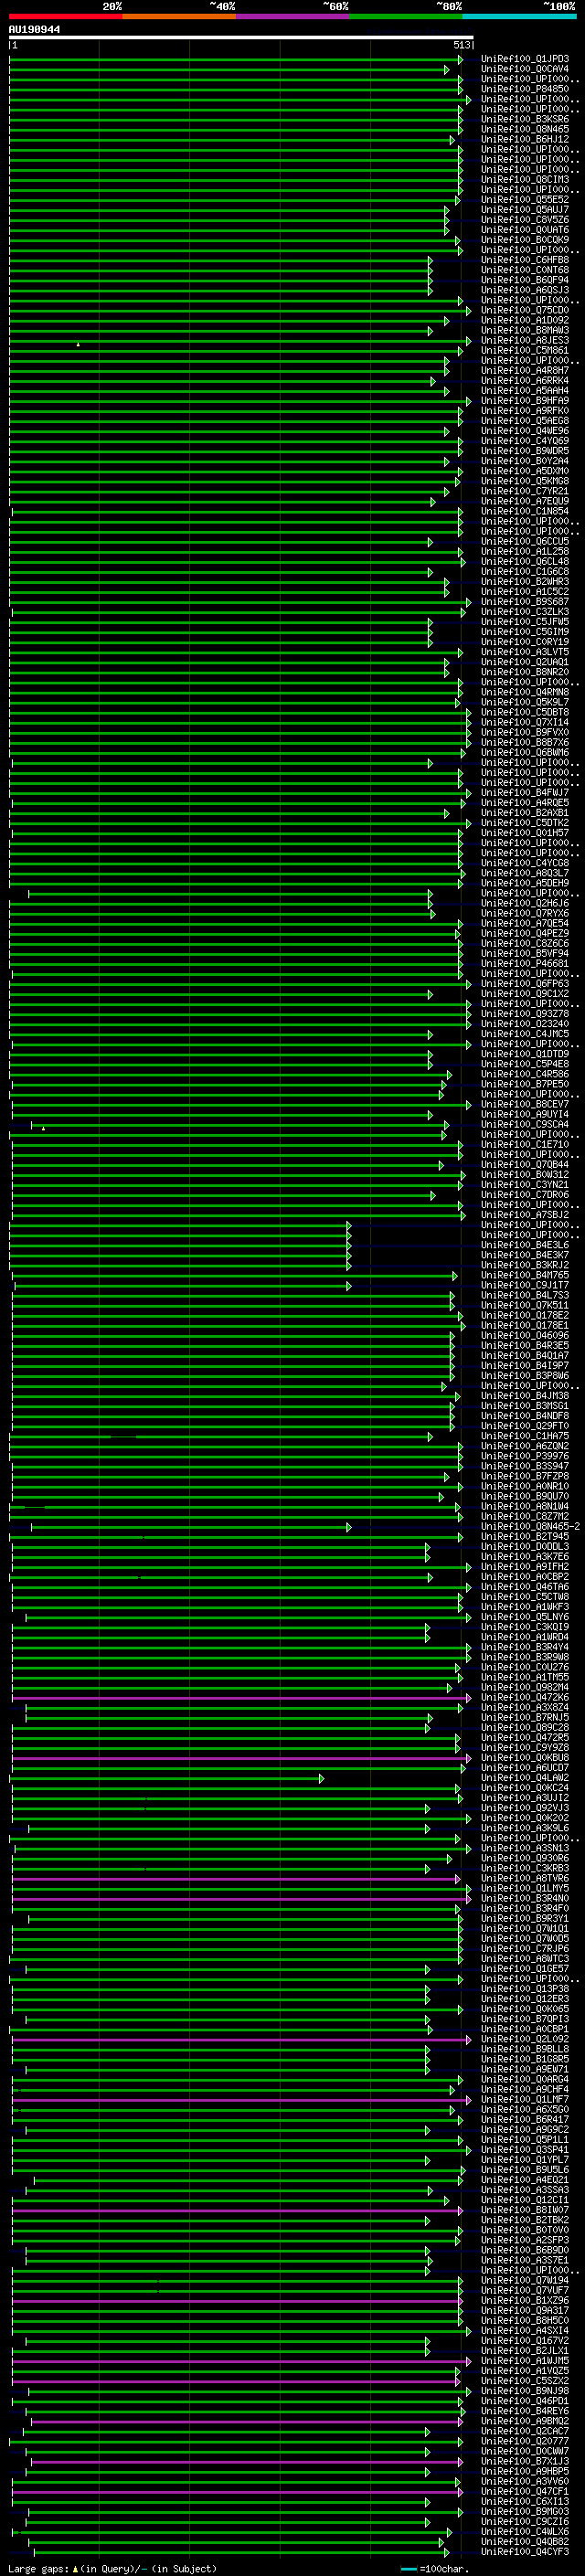The width and height of the screenshot is (585, 2576).
Task: Click UniRef100_B3KRJ2 label
Action: (525, 1265)
